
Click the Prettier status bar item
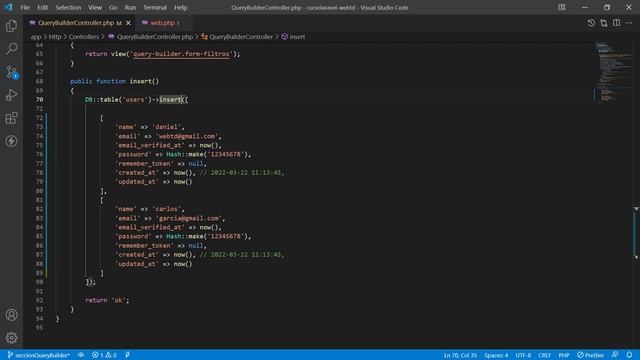tap(591, 355)
